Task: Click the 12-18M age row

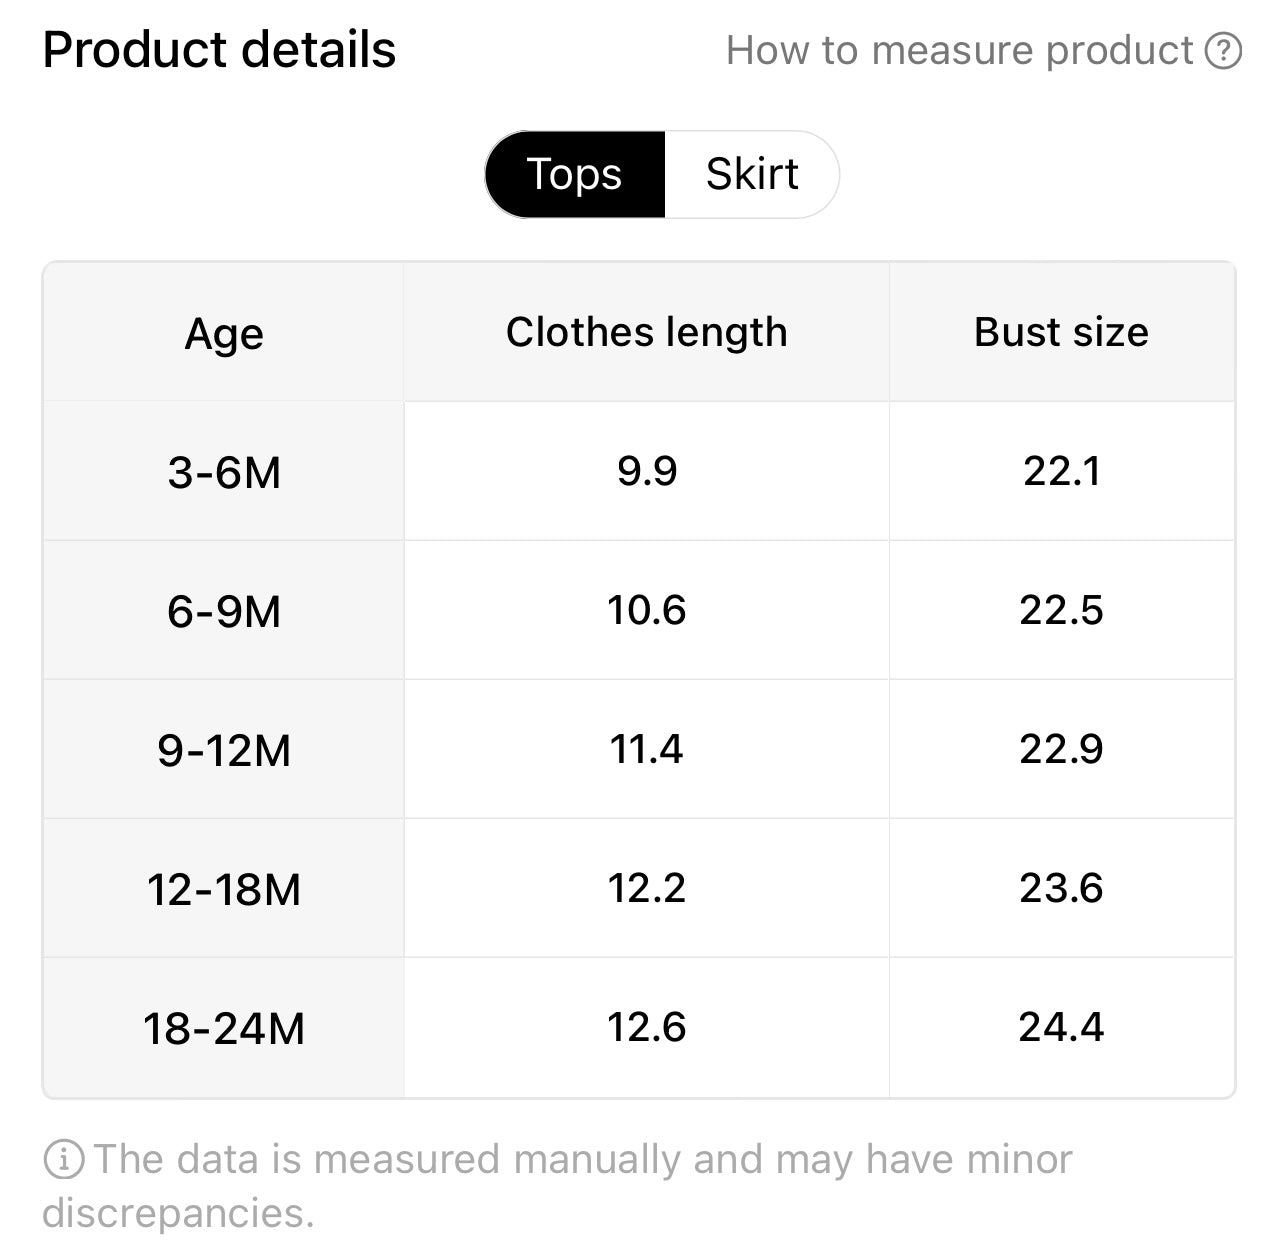Action: 639,888
